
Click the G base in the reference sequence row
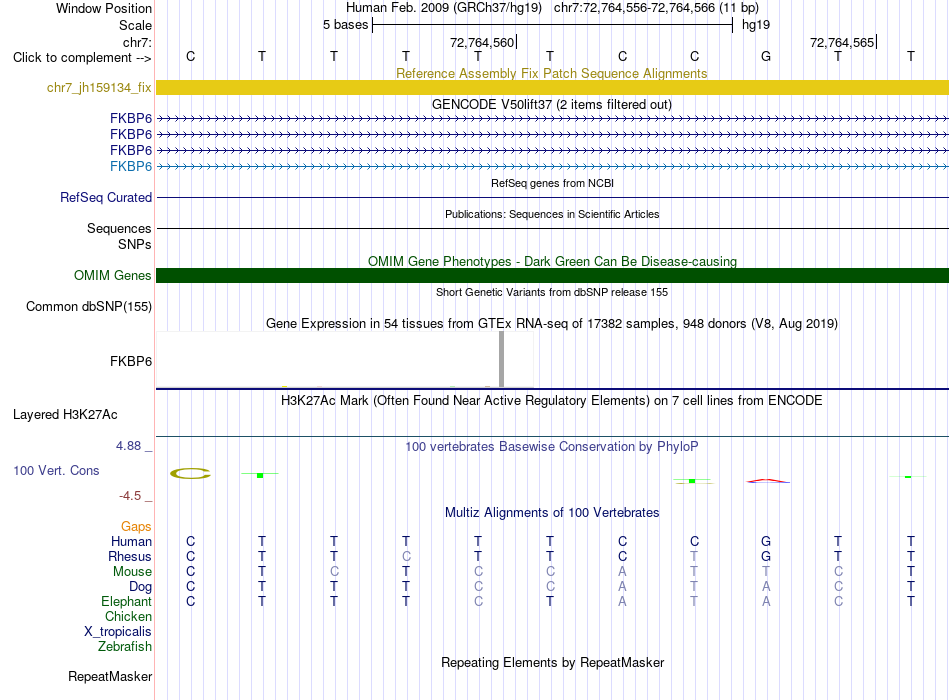(766, 56)
